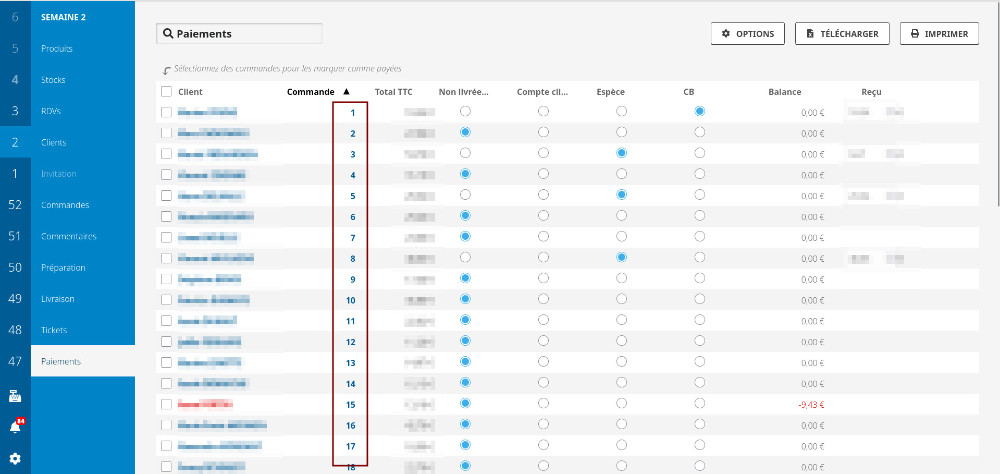Open order number 15 link

point(350,405)
